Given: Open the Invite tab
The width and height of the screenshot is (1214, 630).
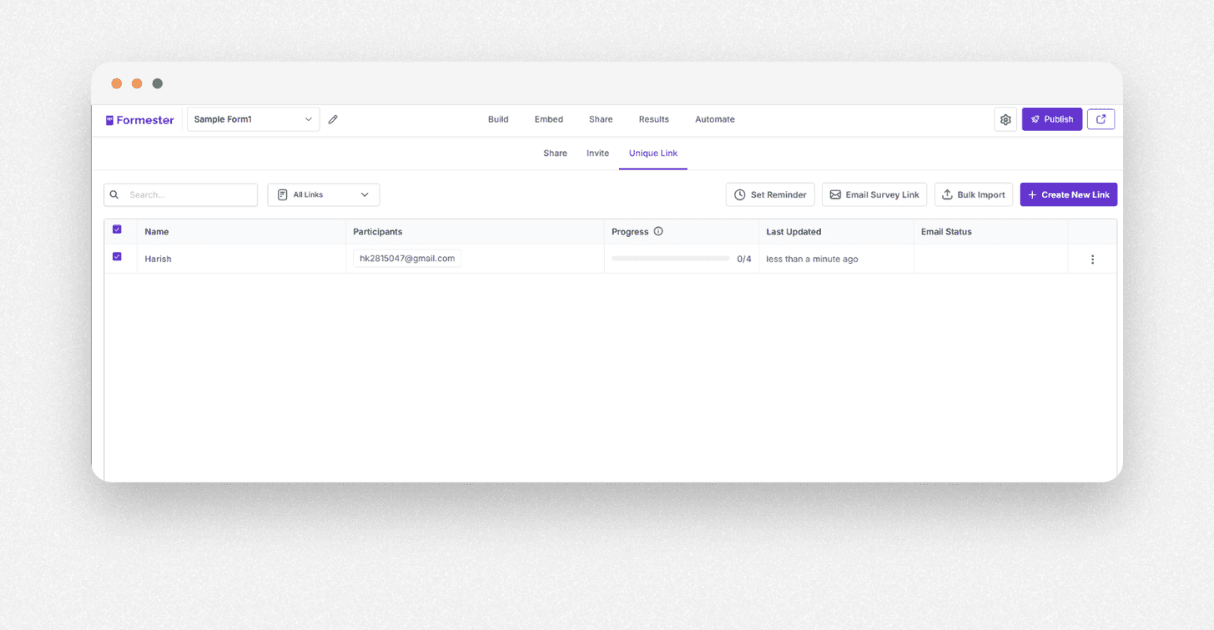Looking at the screenshot, I should (597, 153).
